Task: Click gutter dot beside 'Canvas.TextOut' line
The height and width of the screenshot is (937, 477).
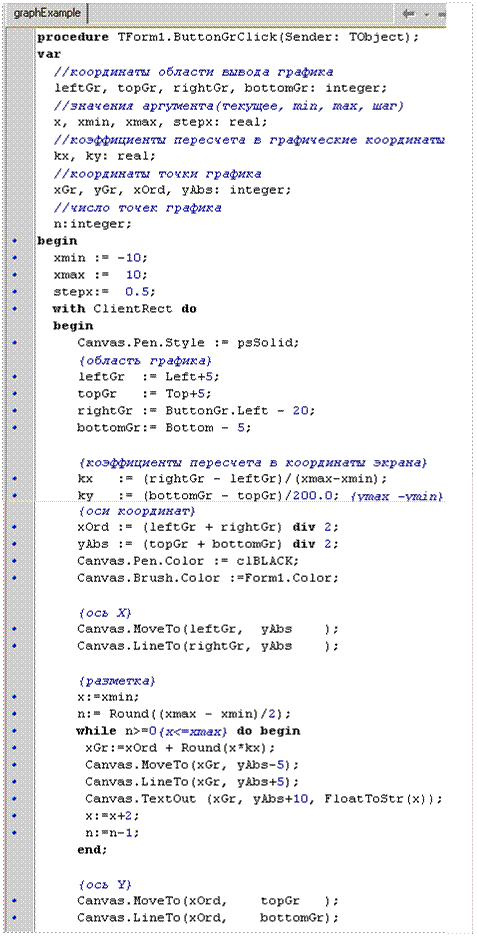Action: pos(14,799)
